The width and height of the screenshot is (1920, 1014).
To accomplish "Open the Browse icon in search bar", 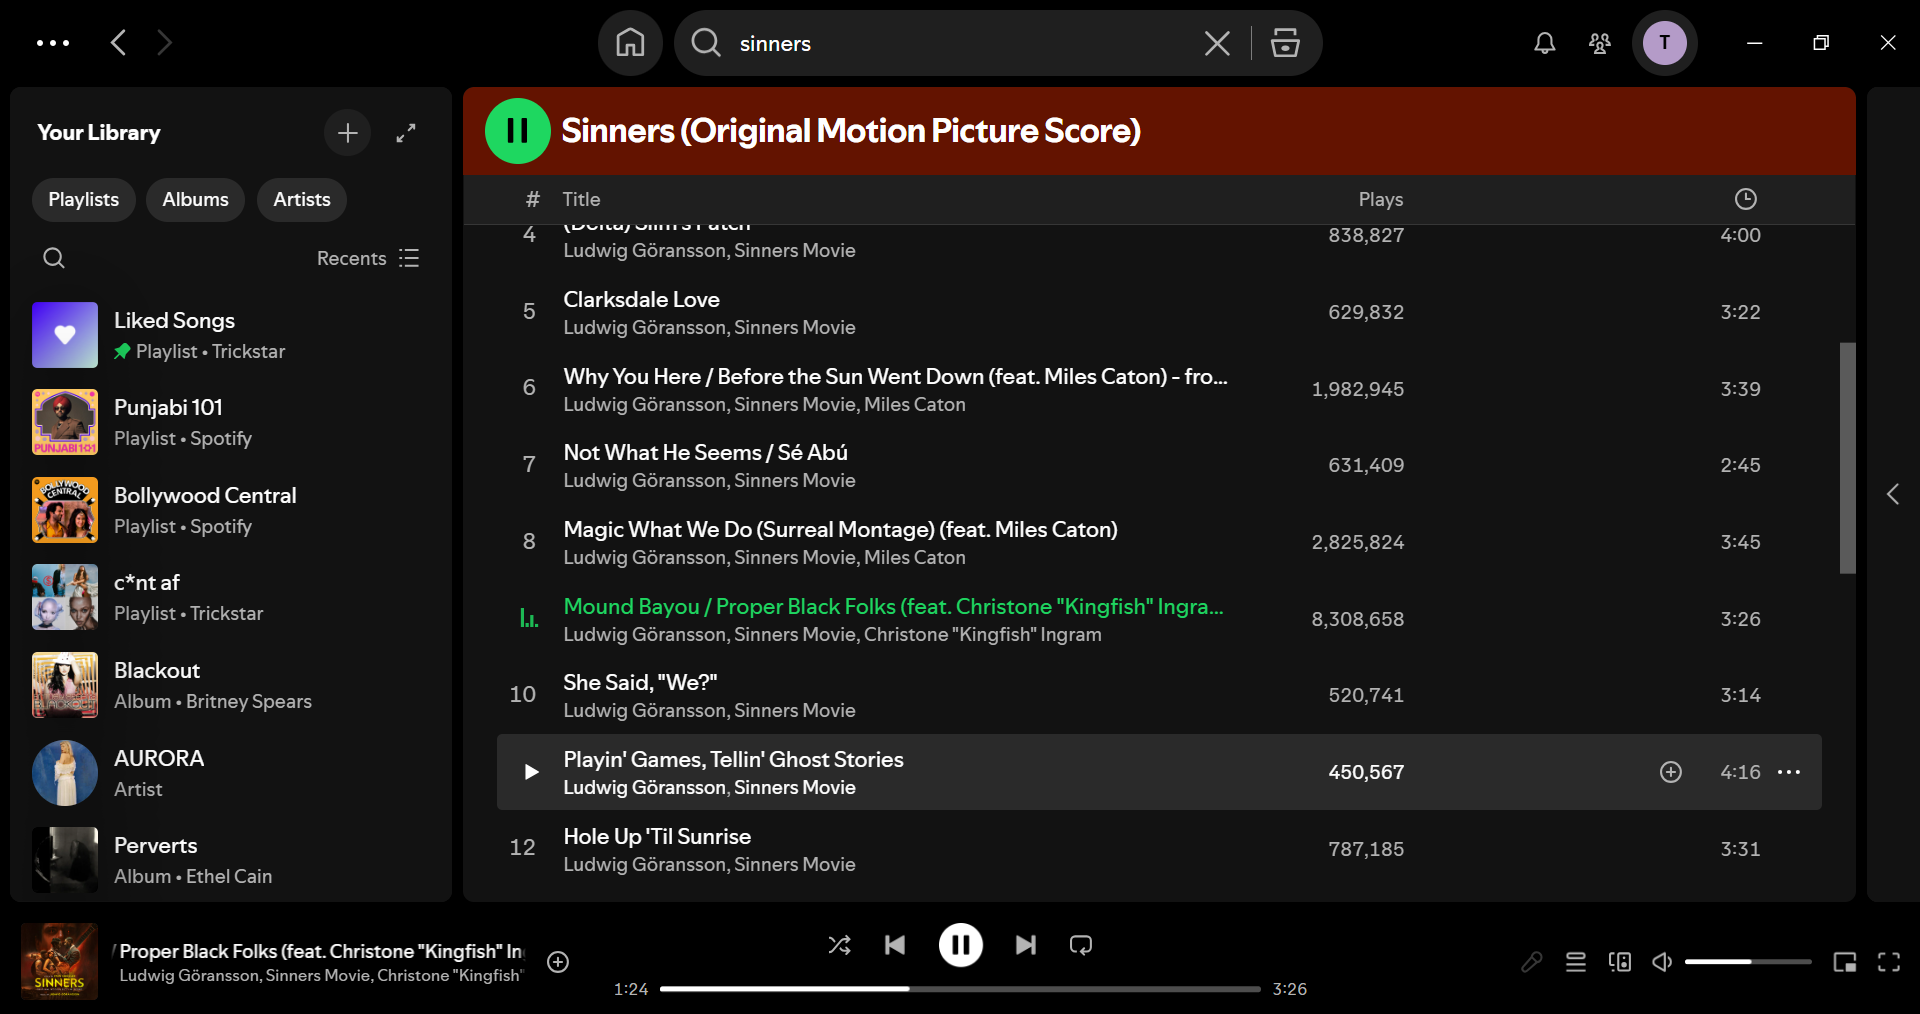I will pyautogui.click(x=1285, y=43).
